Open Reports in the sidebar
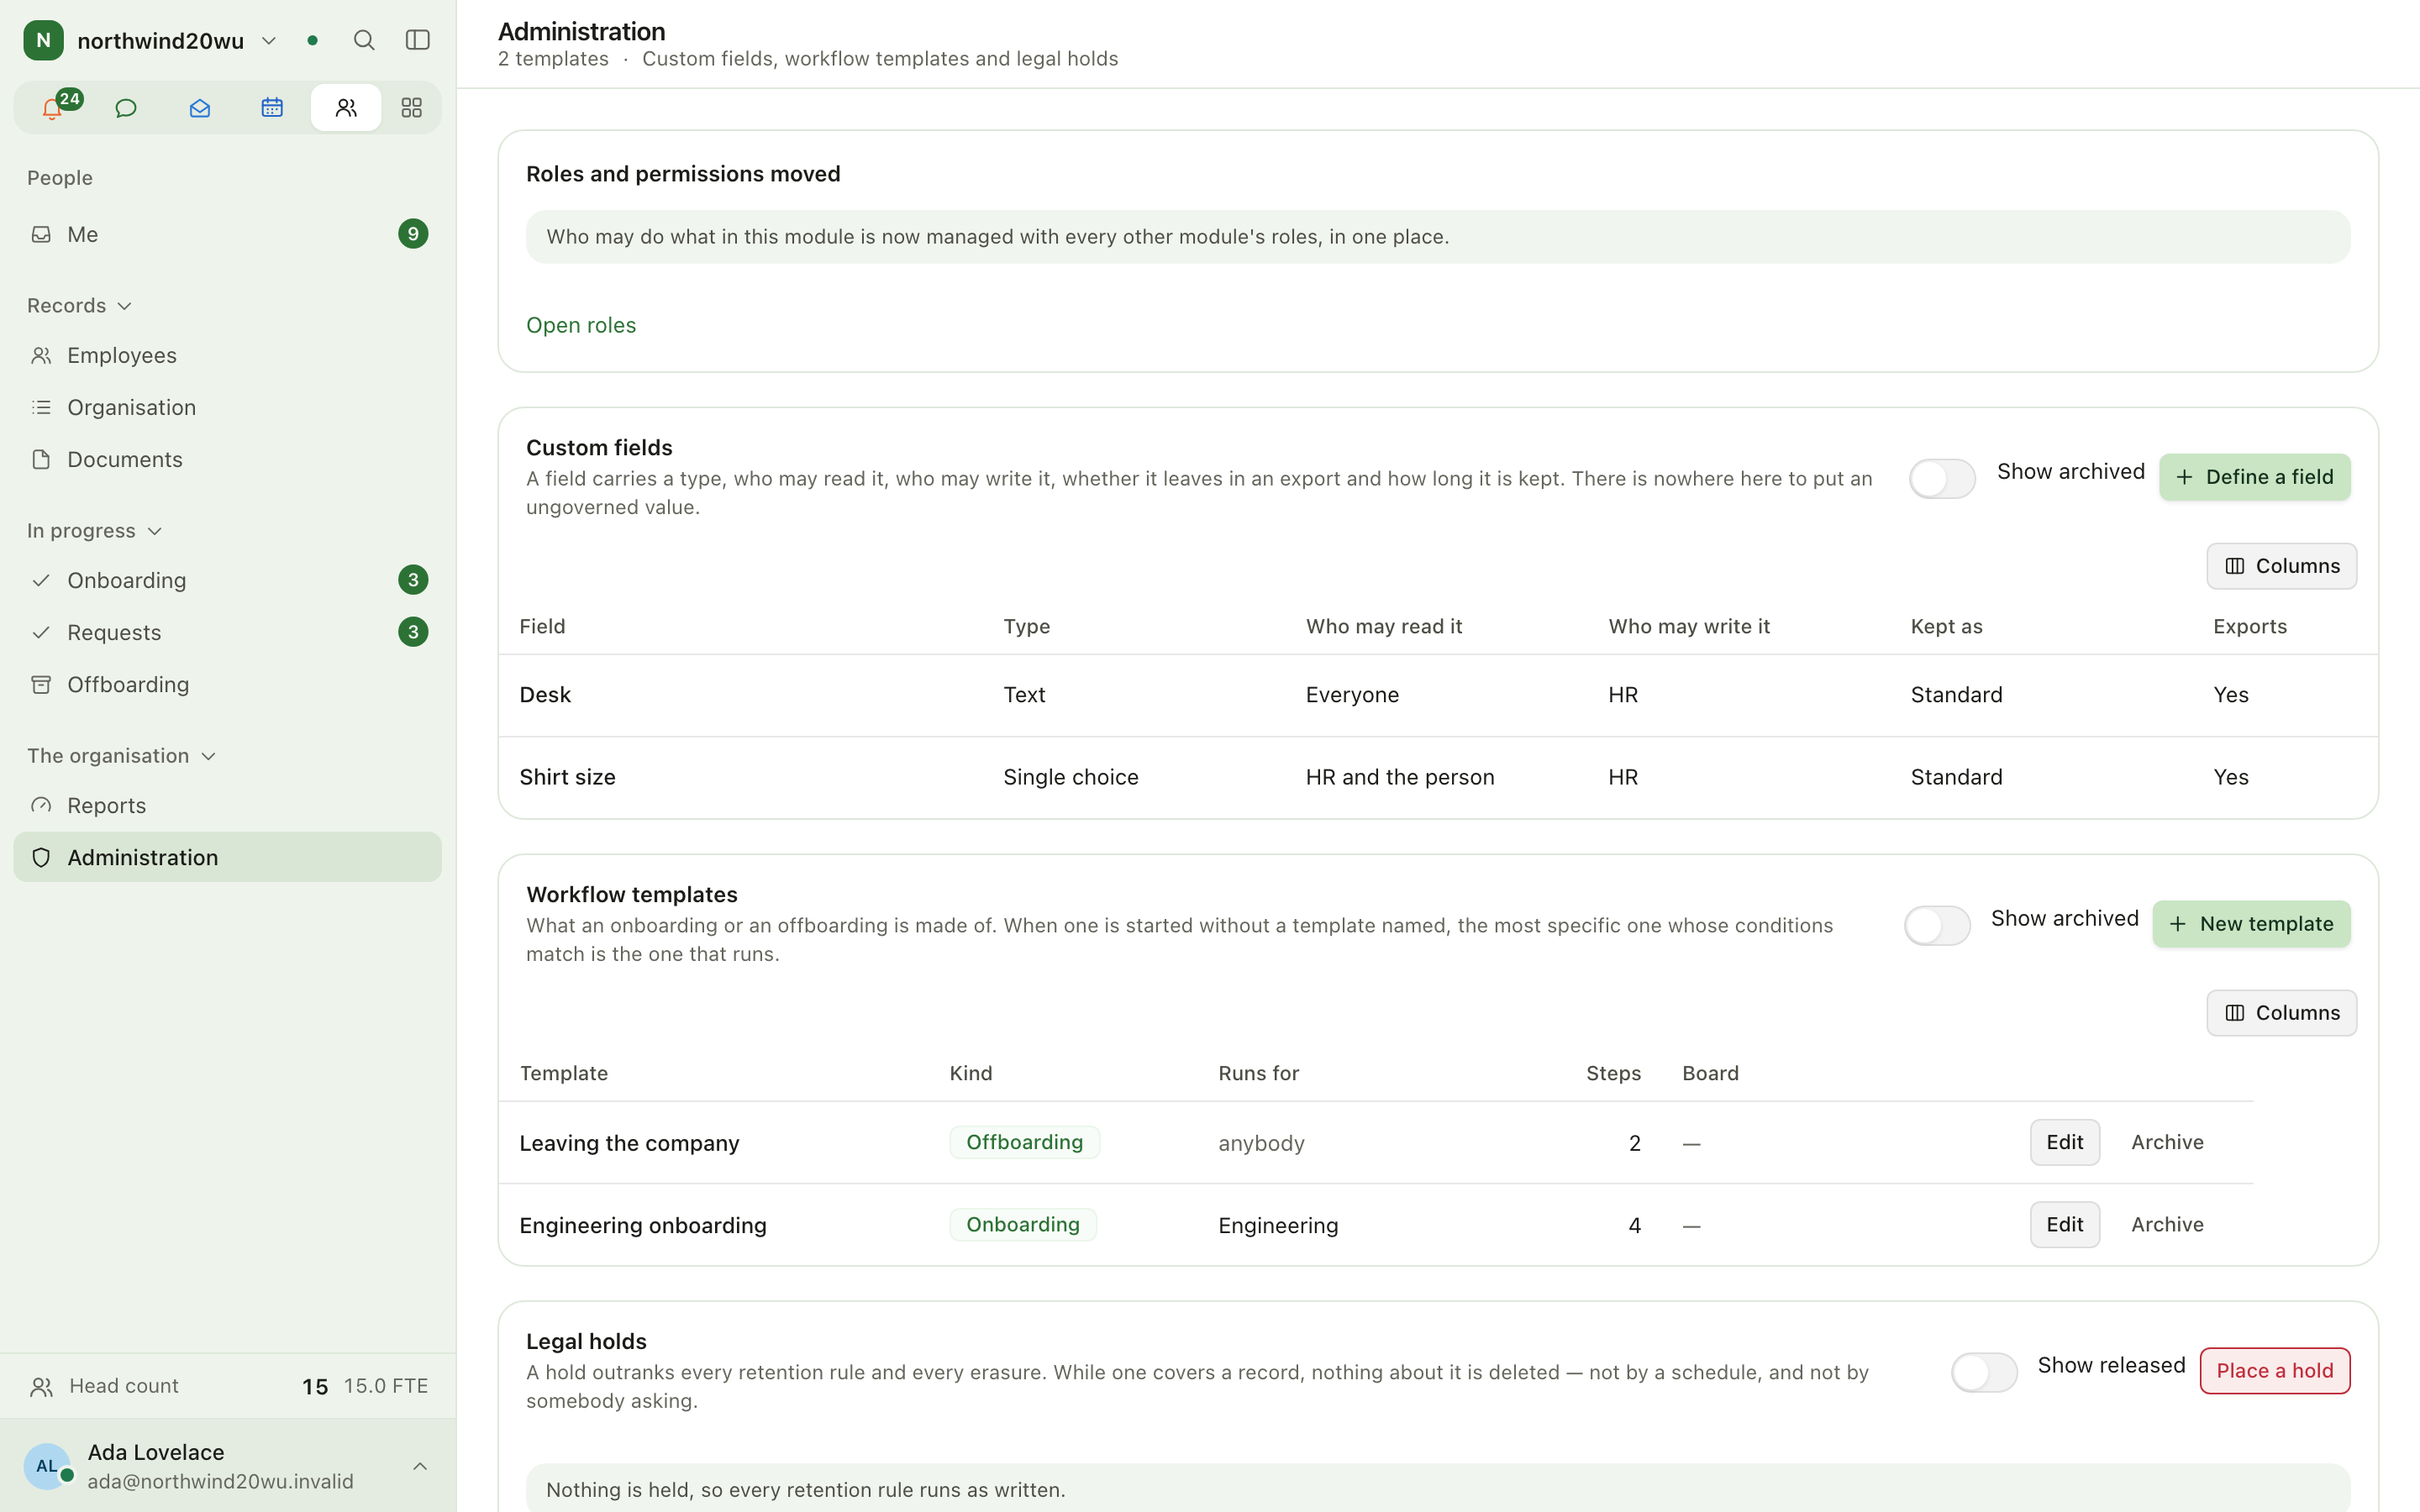 (227, 805)
